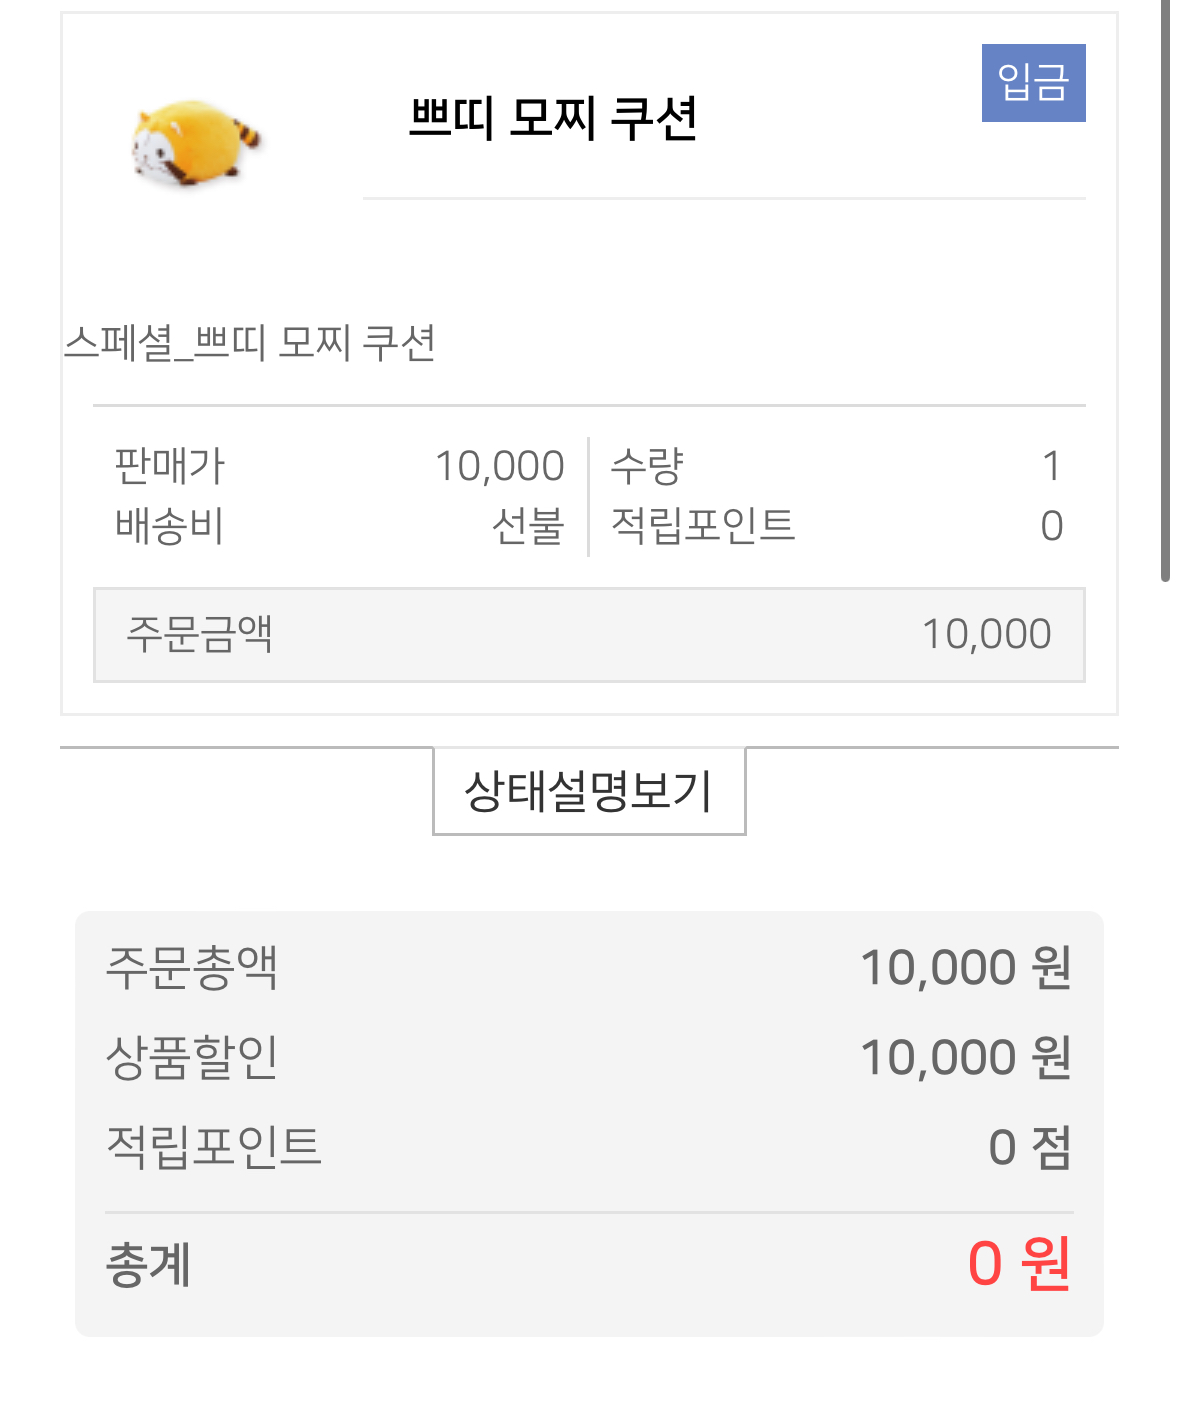Click the 주문금액 label
The image size is (1179, 1402).
tap(199, 634)
